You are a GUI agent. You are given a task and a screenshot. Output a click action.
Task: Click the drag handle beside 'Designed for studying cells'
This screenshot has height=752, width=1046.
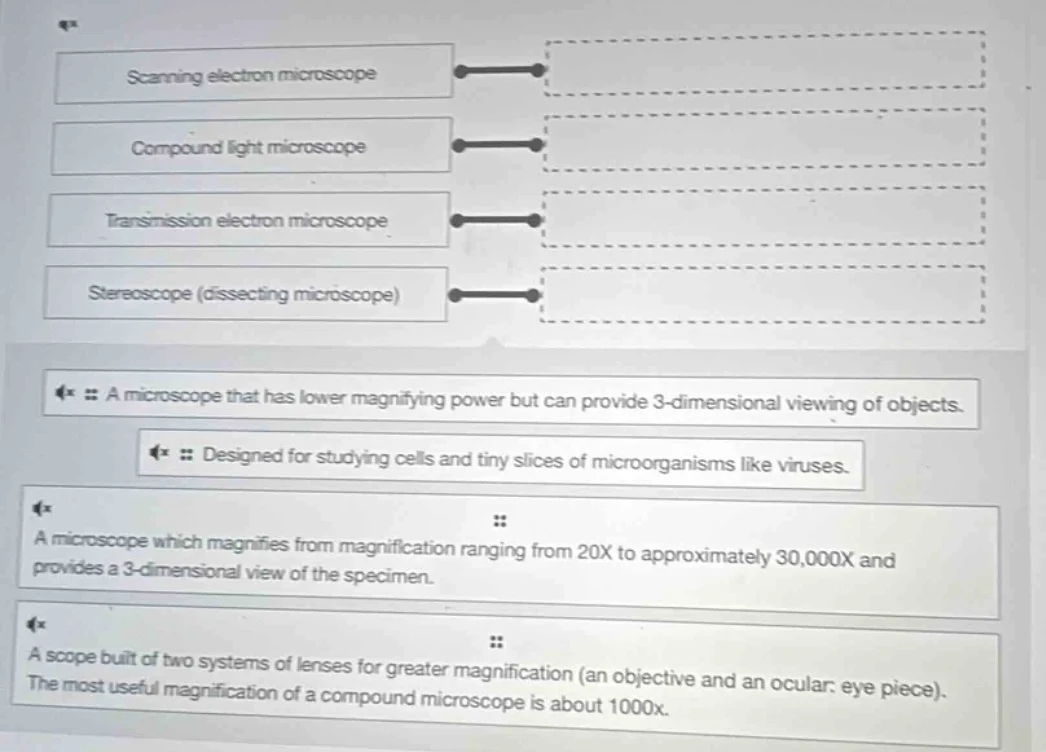[x=186, y=462]
